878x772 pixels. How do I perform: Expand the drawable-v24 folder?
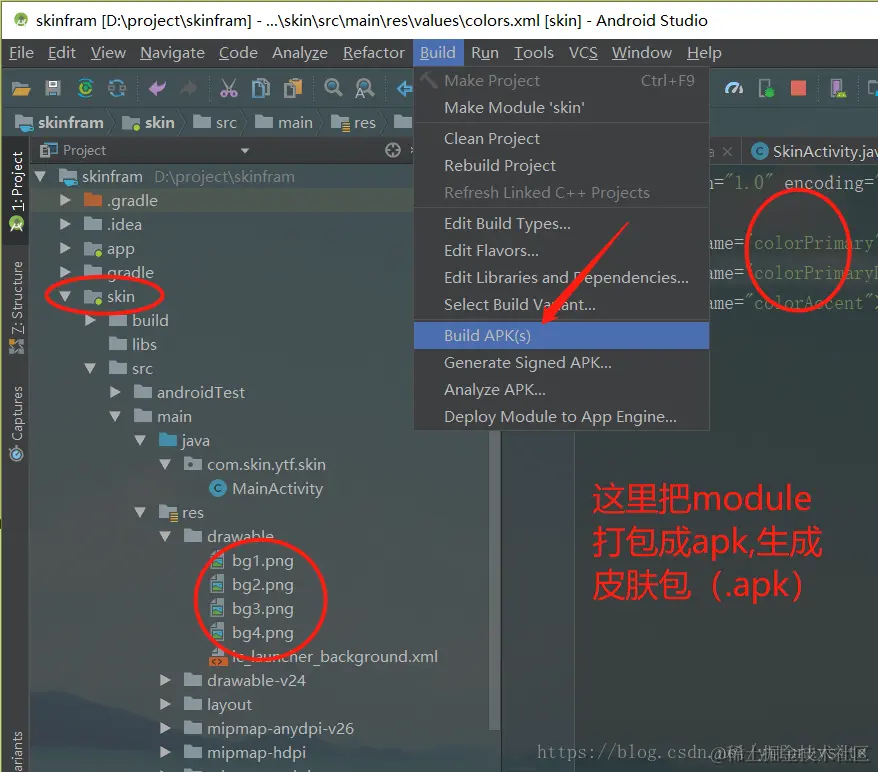(166, 680)
